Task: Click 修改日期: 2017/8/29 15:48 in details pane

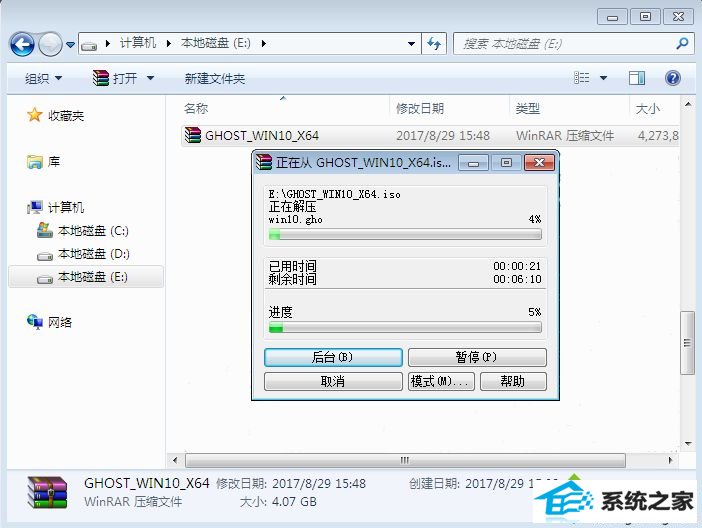Action: (x=291, y=484)
